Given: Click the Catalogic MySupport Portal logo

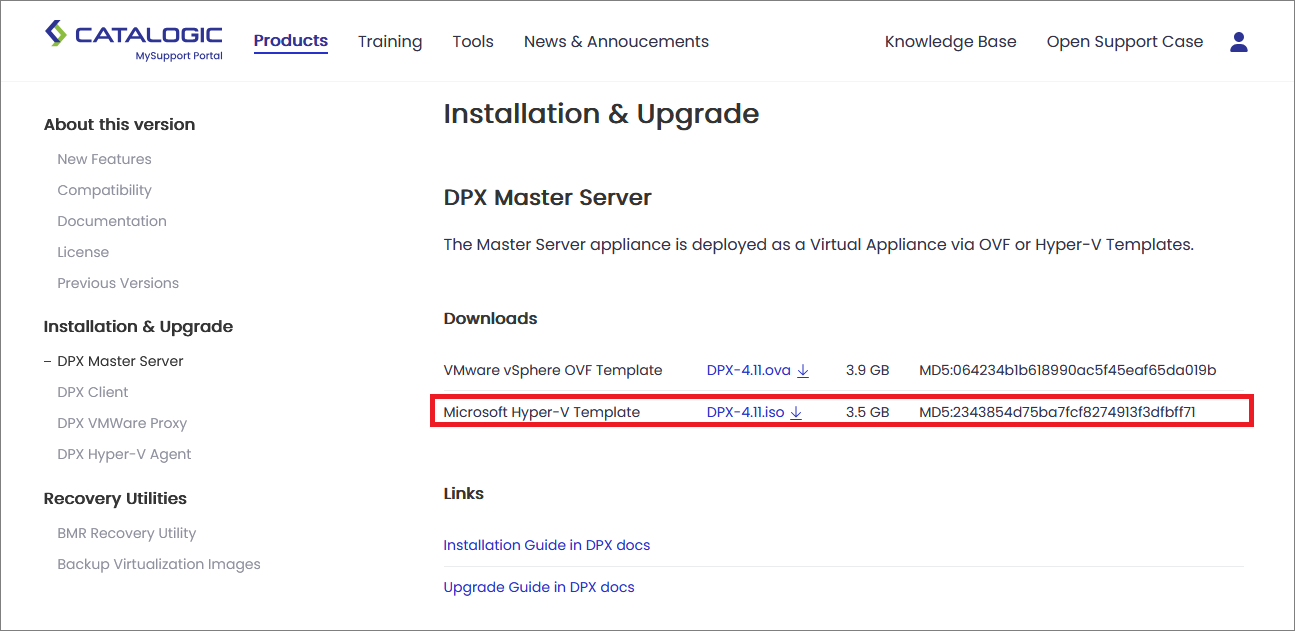Looking at the screenshot, I should 134,41.
